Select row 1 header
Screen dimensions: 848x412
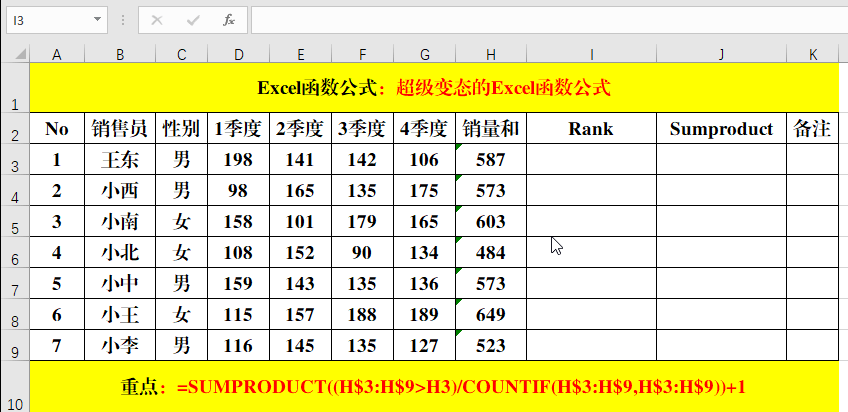click(15, 88)
